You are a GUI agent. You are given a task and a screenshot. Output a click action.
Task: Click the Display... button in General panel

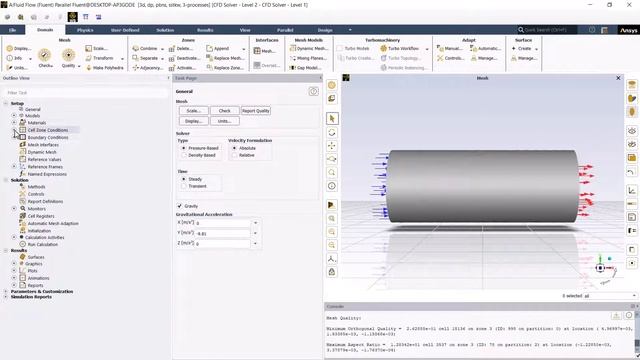click(x=193, y=121)
